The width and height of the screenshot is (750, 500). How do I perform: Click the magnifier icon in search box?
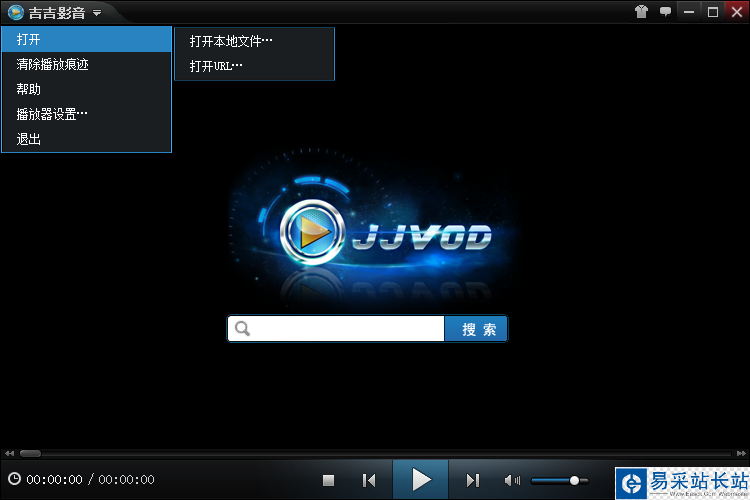point(243,329)
